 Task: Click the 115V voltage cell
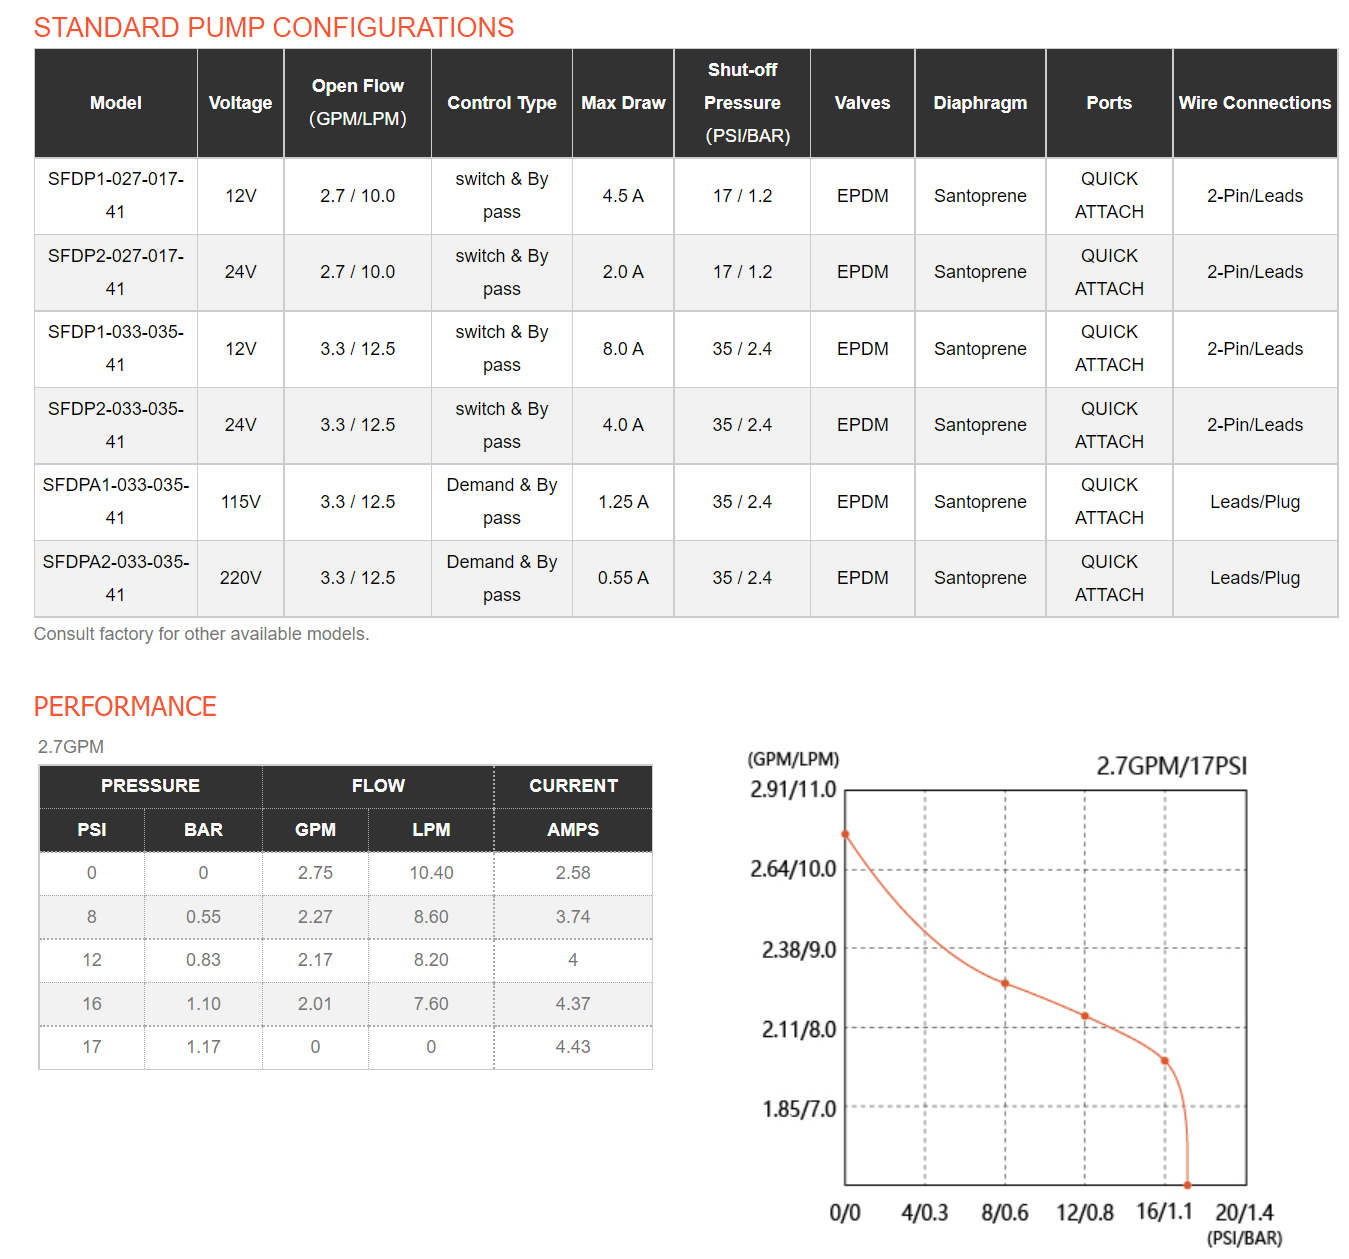240,502
